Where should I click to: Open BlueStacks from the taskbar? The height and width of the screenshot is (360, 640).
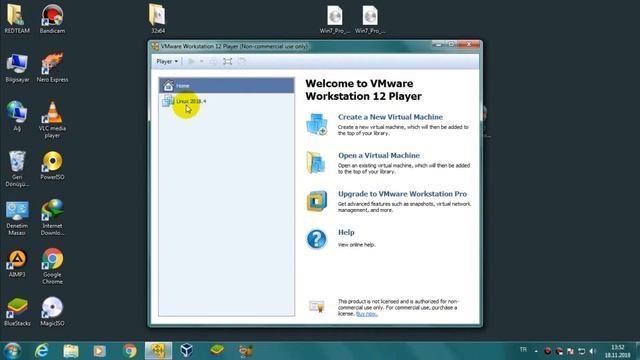[217, 350]
